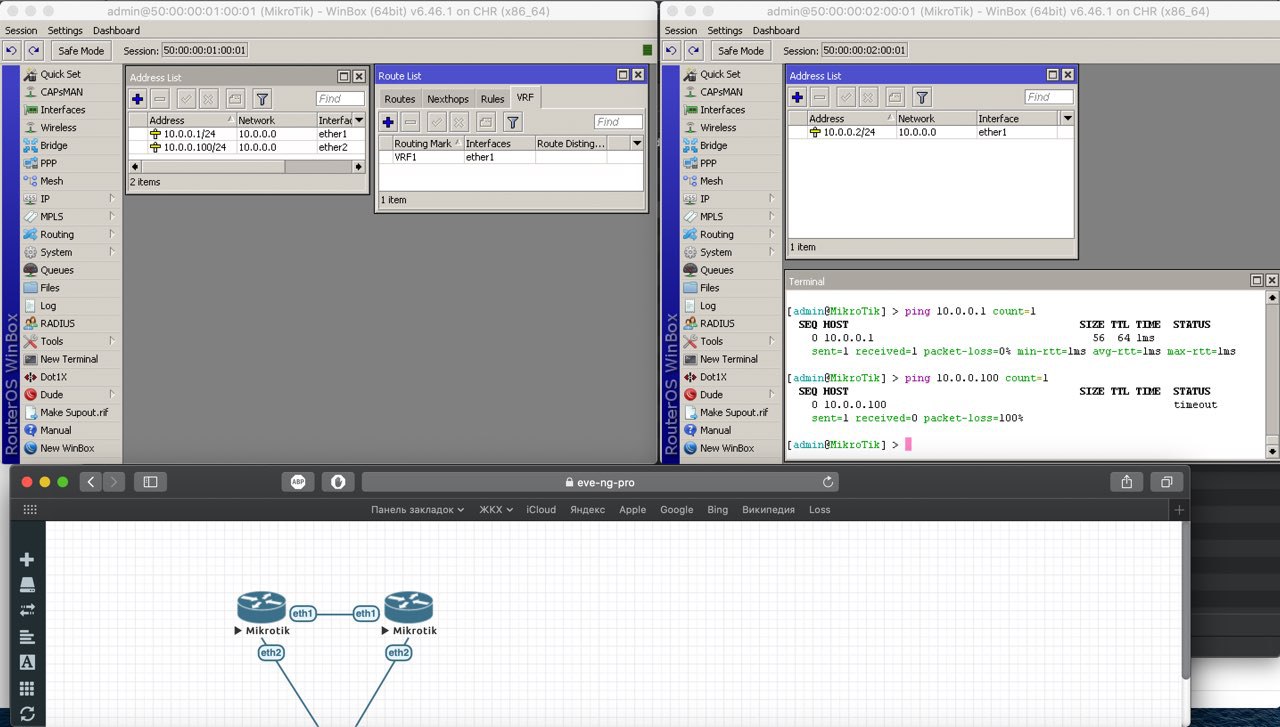Switch to Rules tab in Route List
The image size is (1280, 727).
[492, 99]
